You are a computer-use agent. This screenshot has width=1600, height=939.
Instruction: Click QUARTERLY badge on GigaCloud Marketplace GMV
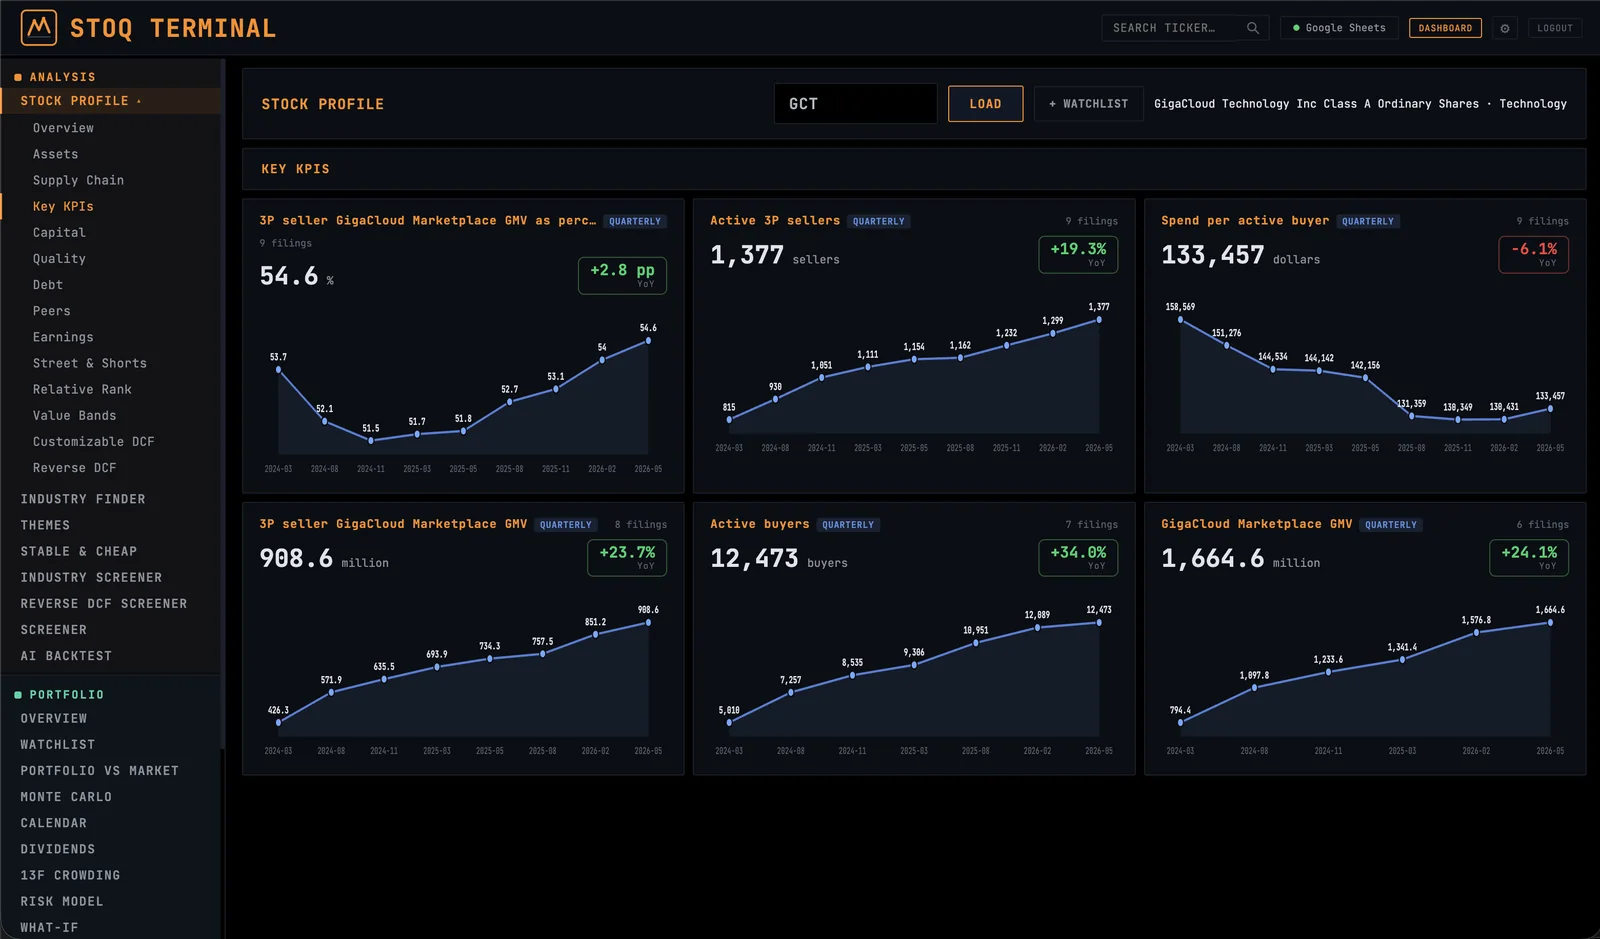[1391, 524]
